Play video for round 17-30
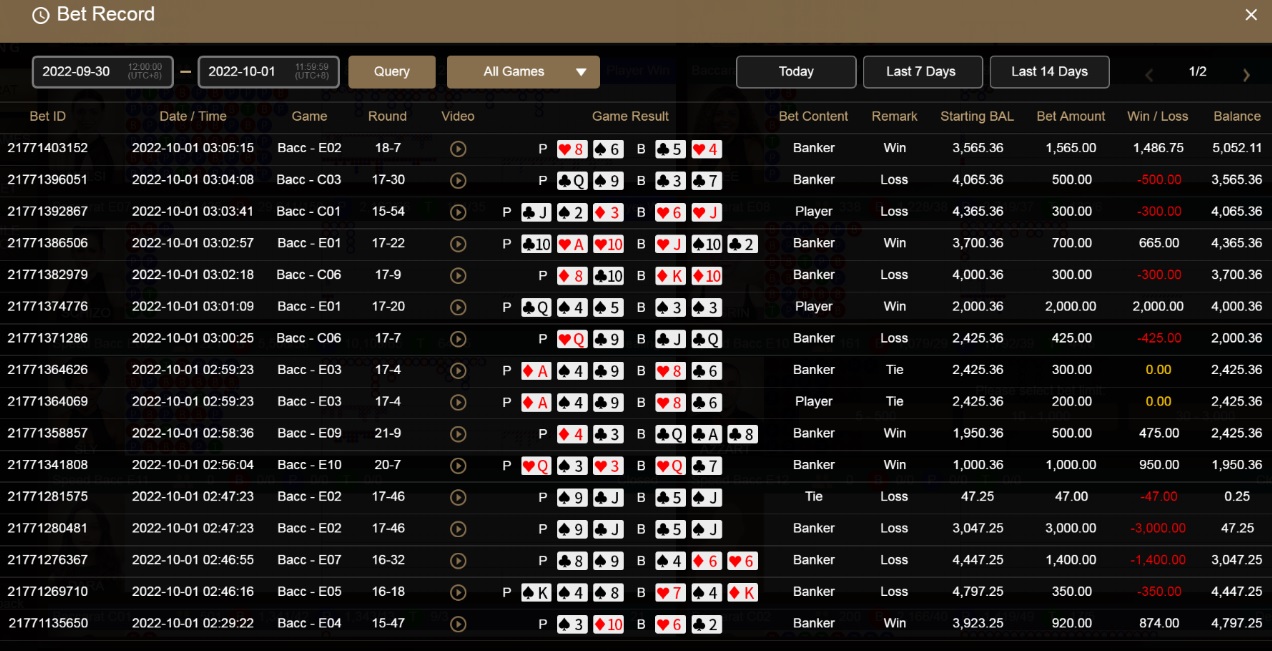1272x651 pixels. [x=458, y=181]
